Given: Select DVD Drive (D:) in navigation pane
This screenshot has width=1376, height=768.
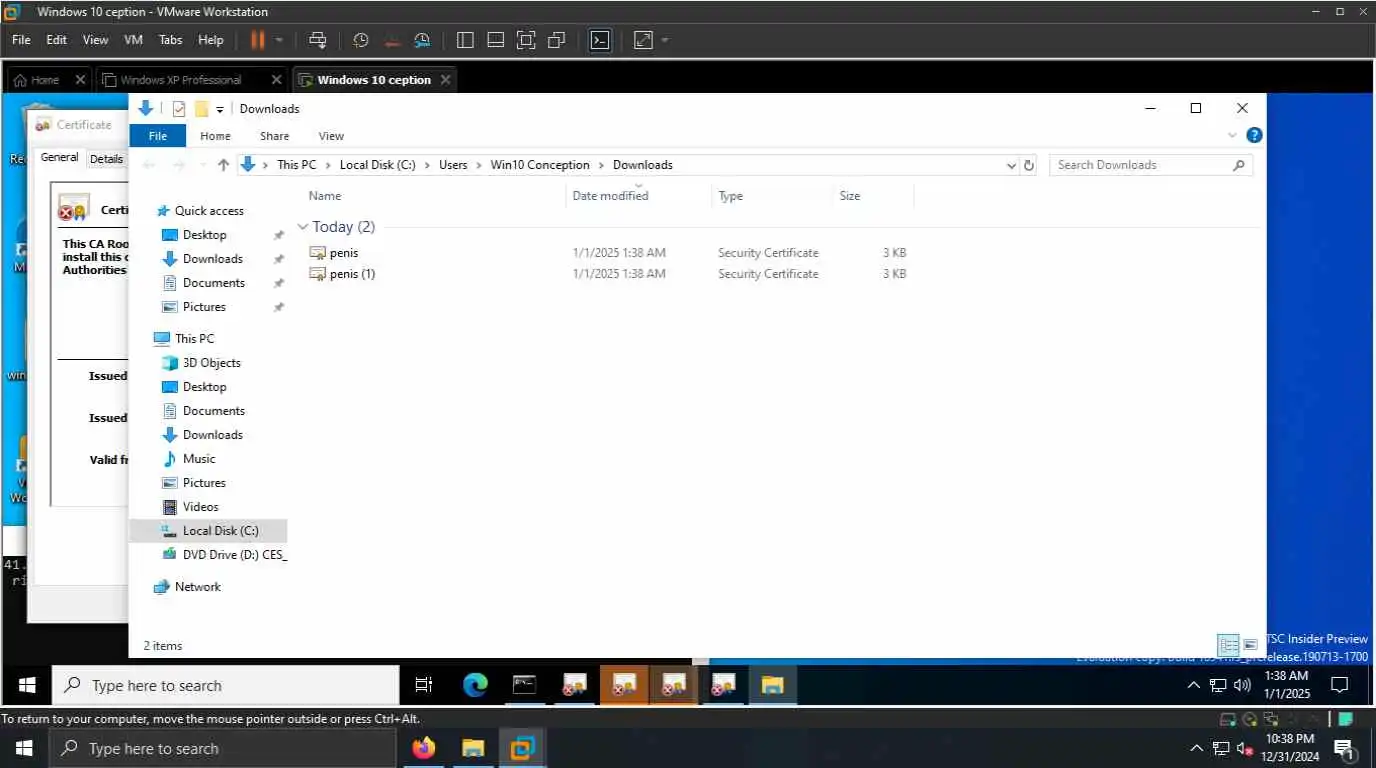Looking at the screenshot, I should [x=224, y=555].
